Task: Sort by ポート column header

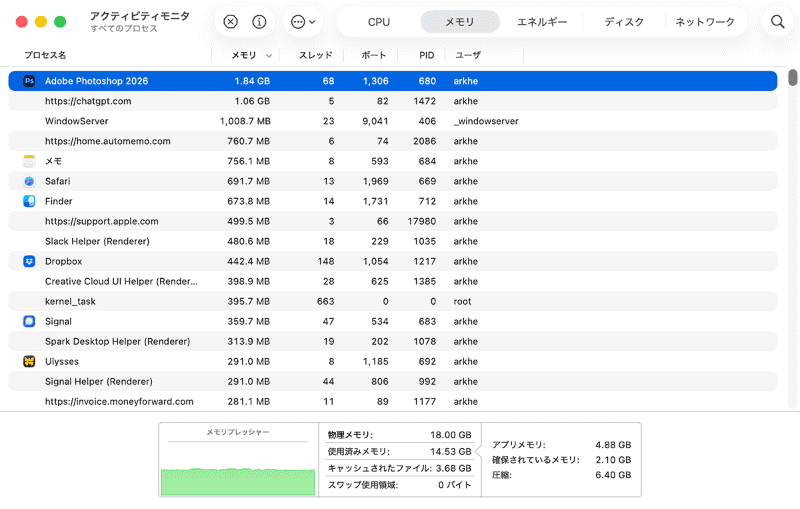Action: pos(373,55)
